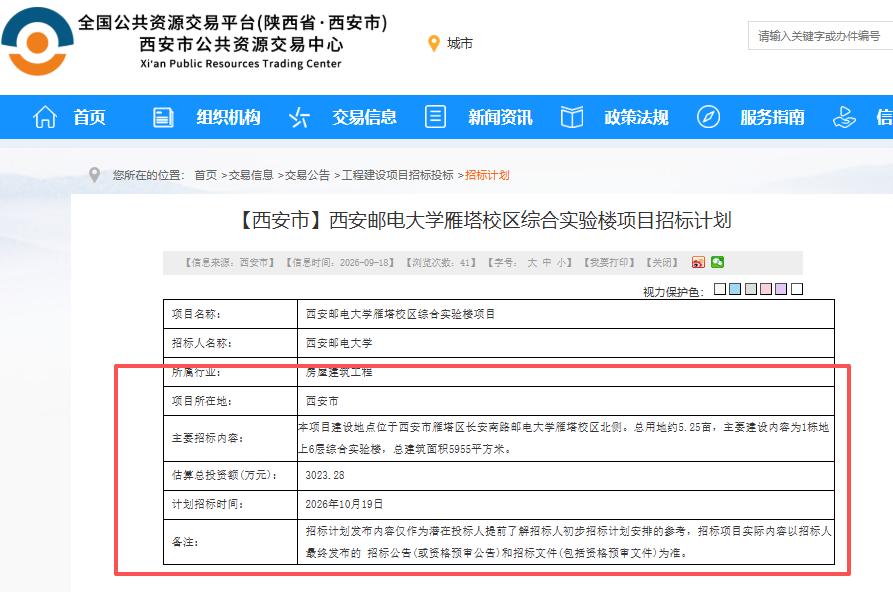Click the 估算总投资额(万元) label cell
This screenshot has height=592, width=893.
tap(230, 475)
